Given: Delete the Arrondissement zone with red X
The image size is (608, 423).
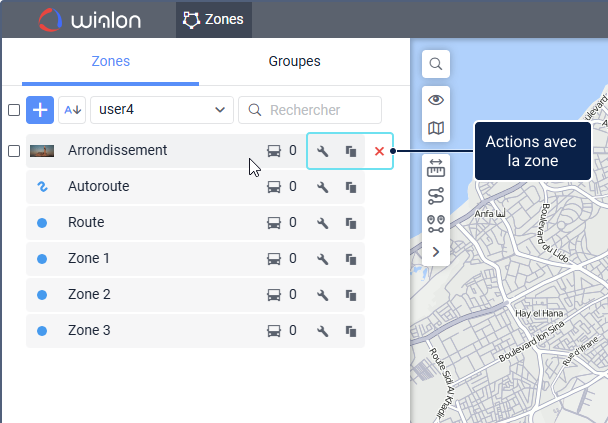Looking at the screenshot, I should 379,151.
